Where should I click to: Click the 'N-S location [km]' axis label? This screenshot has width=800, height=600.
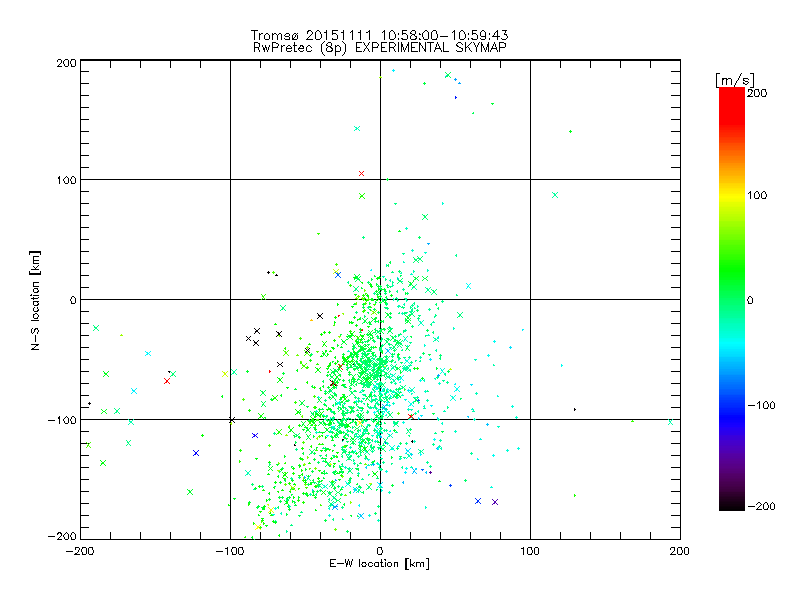coord(35,300)
